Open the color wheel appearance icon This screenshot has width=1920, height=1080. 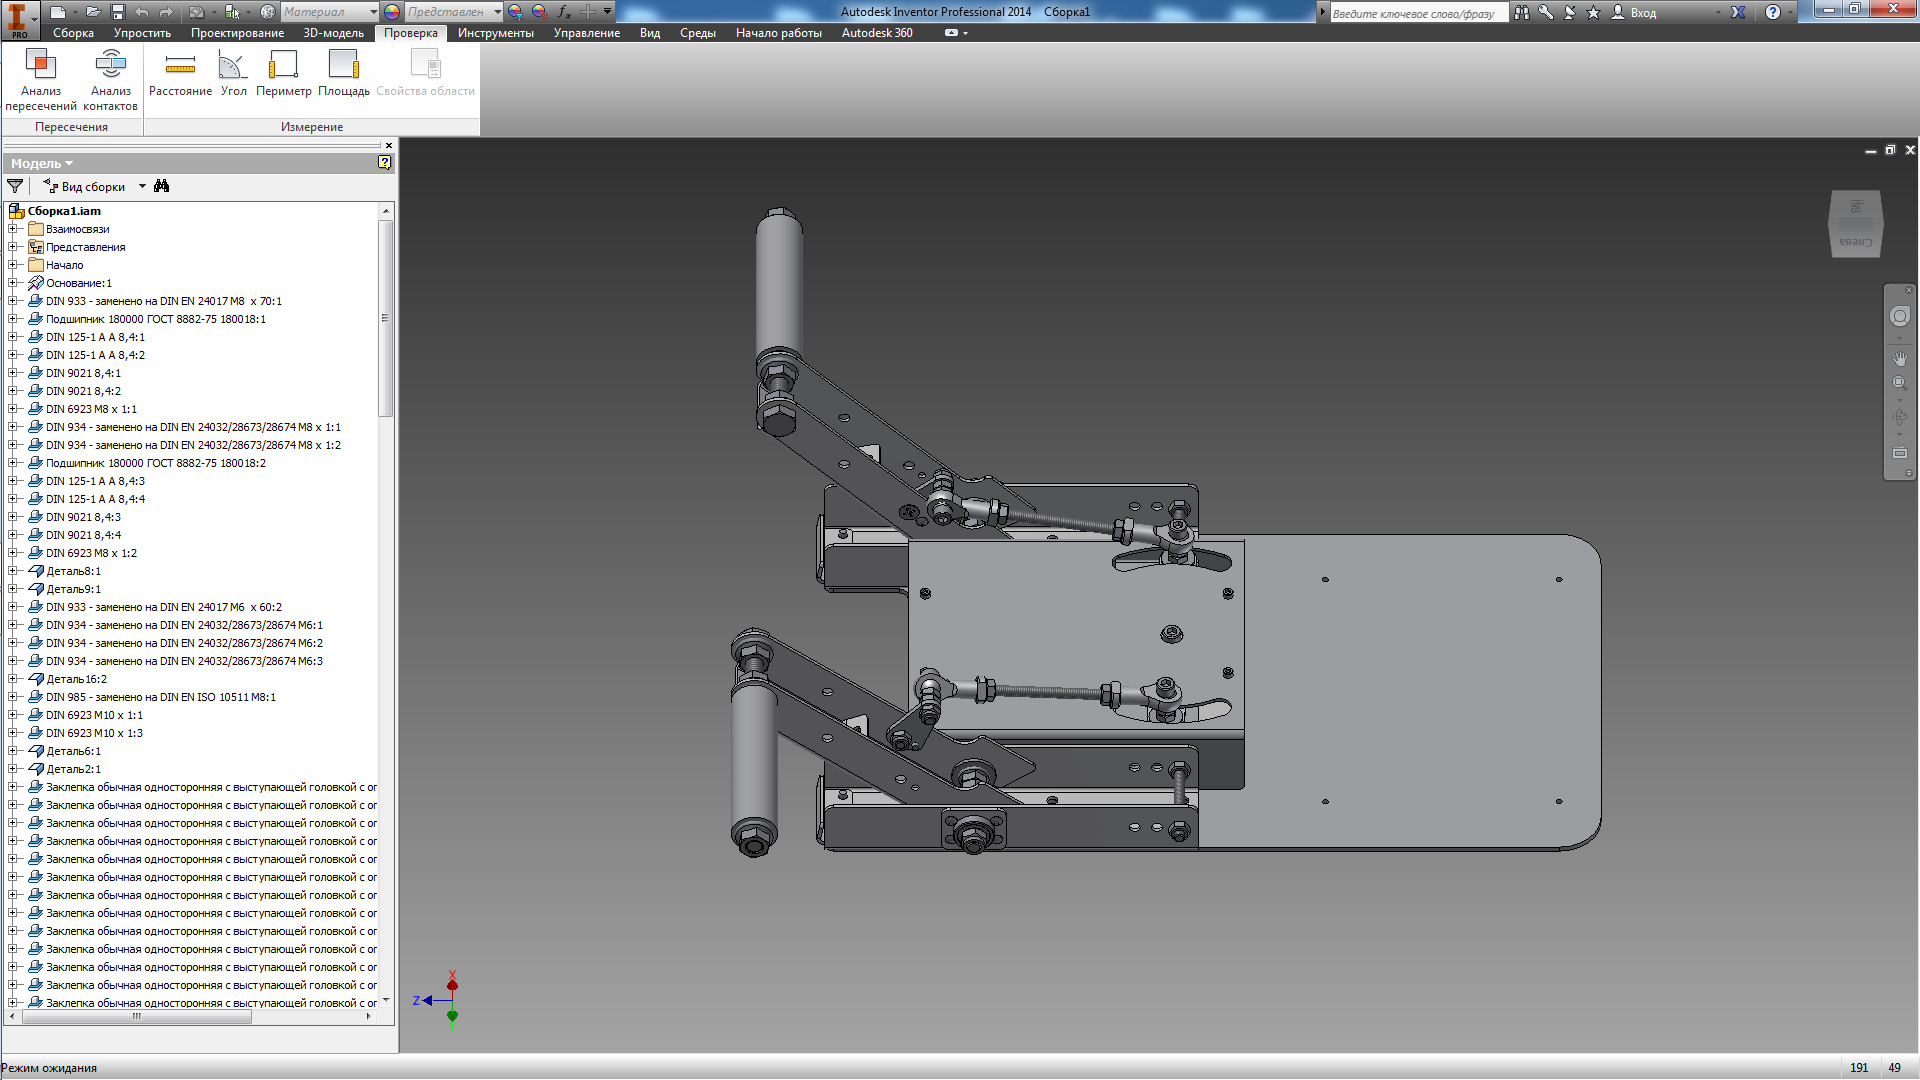(392, 12)
